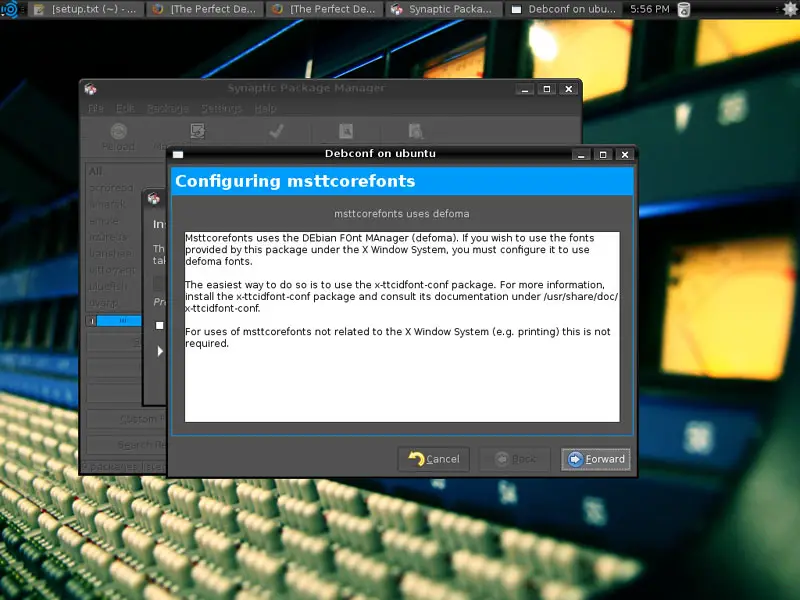Click the Synaptic window title icon
The image size is (800, 600).
coord(91,89)
